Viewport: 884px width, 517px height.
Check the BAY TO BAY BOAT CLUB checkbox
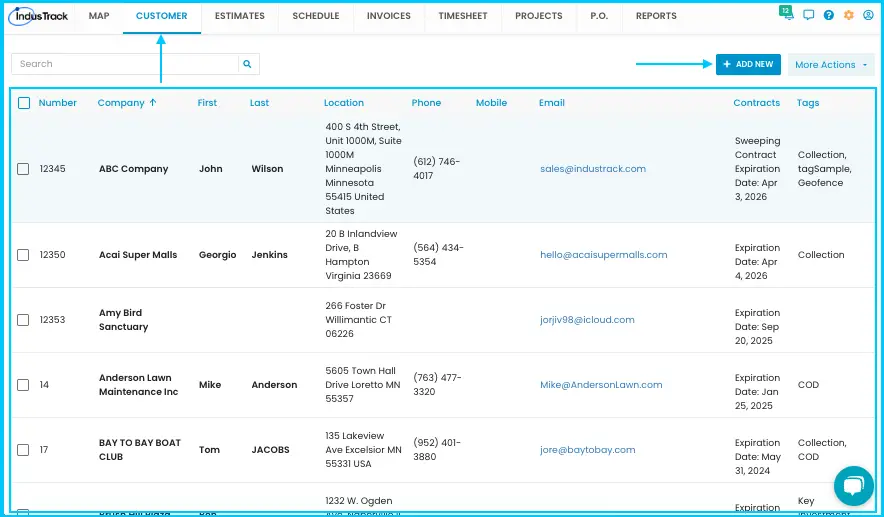[23, 450]
